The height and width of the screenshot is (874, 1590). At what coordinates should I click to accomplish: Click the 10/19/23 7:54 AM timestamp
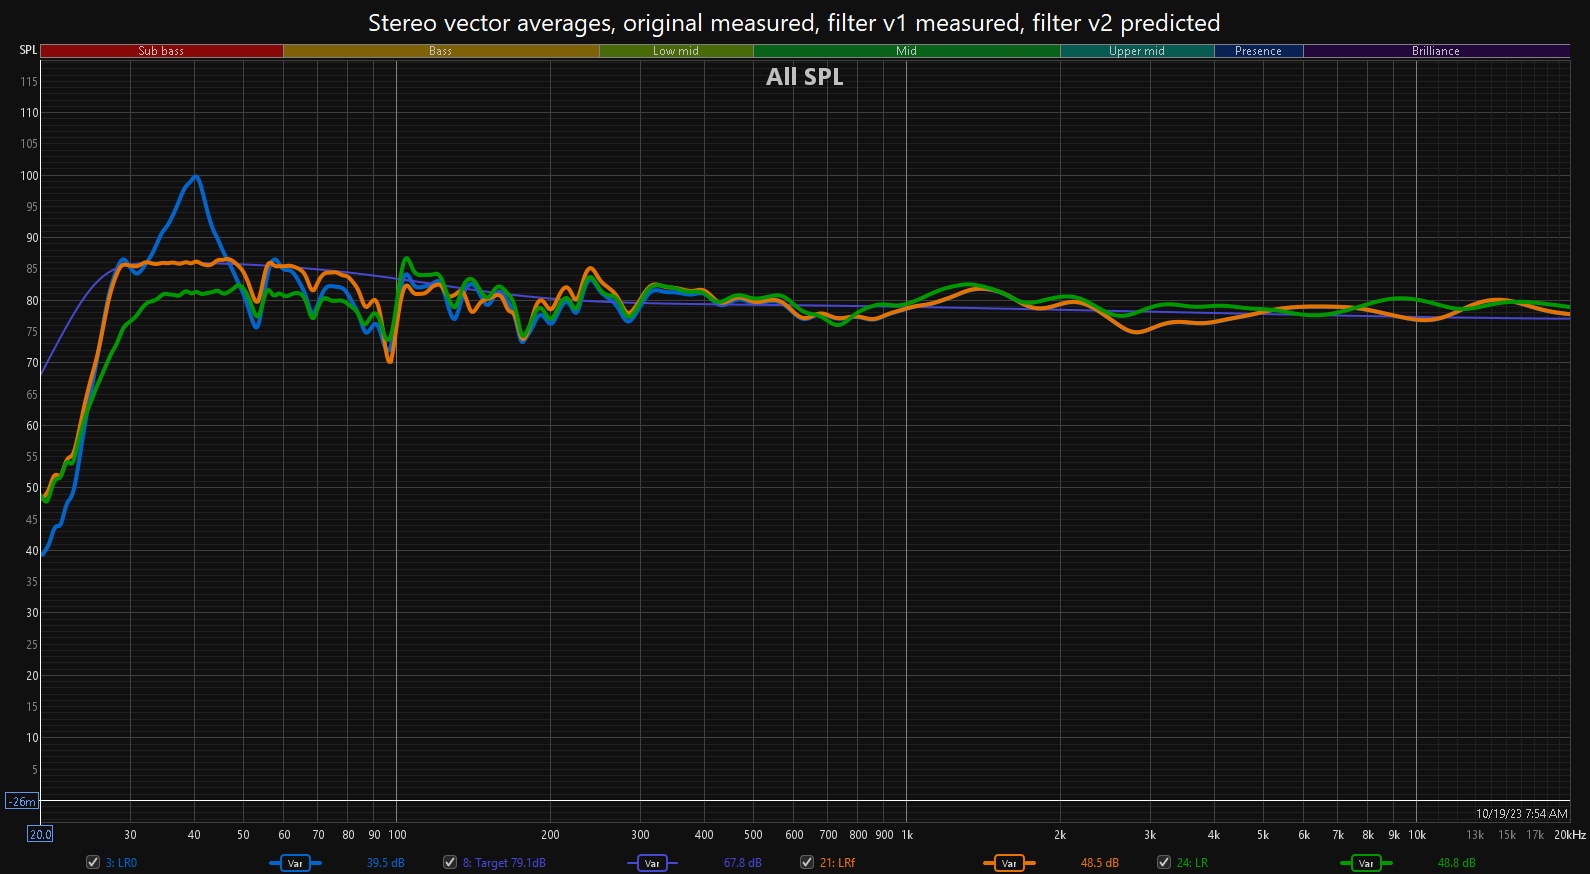point(1522,814)
